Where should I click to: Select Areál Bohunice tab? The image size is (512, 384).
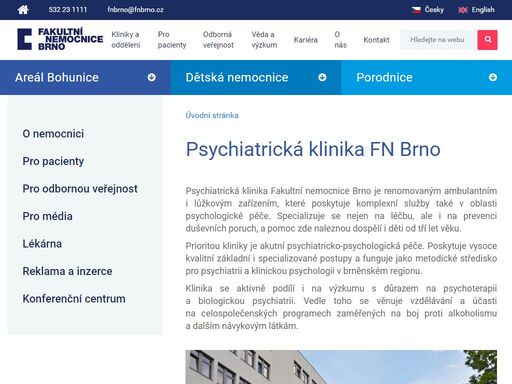point(85,77)
